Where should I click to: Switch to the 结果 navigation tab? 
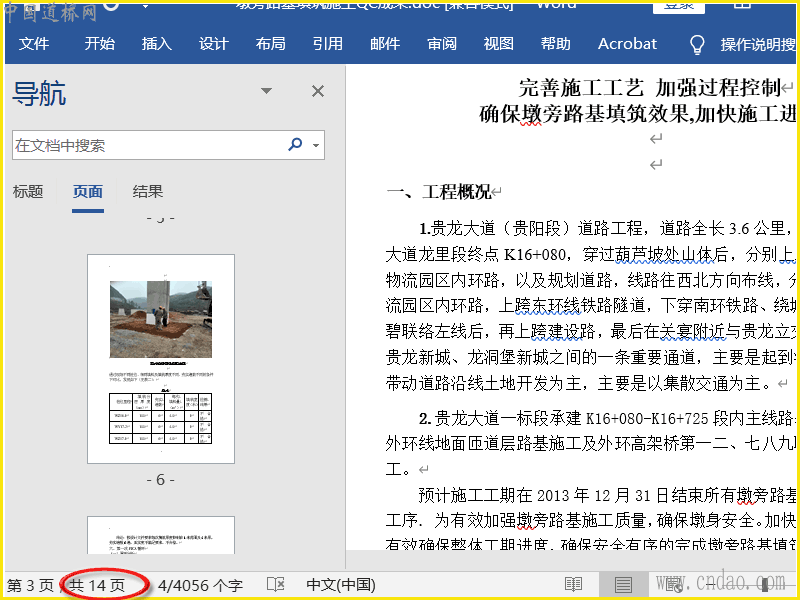point(148,192)
